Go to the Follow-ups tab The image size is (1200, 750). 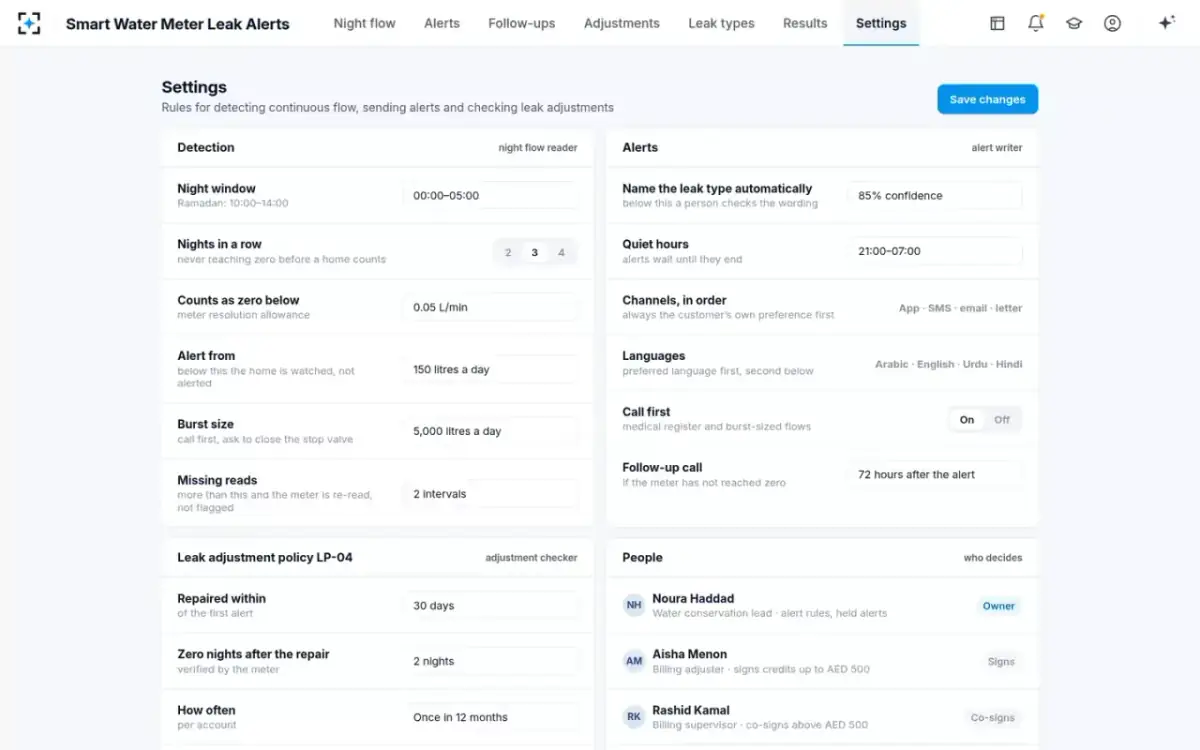[522, 23]
